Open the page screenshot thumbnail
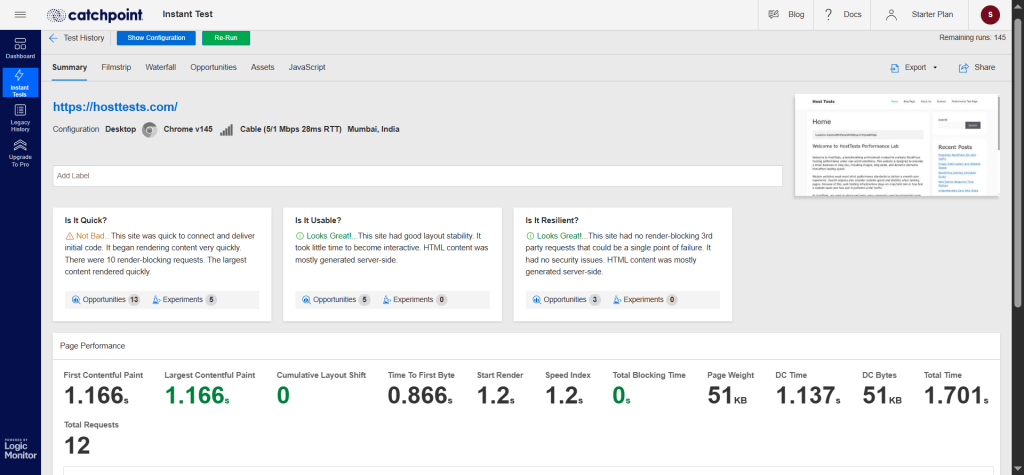The height and width of the screenshot is (475, 1024). point(896,145)
